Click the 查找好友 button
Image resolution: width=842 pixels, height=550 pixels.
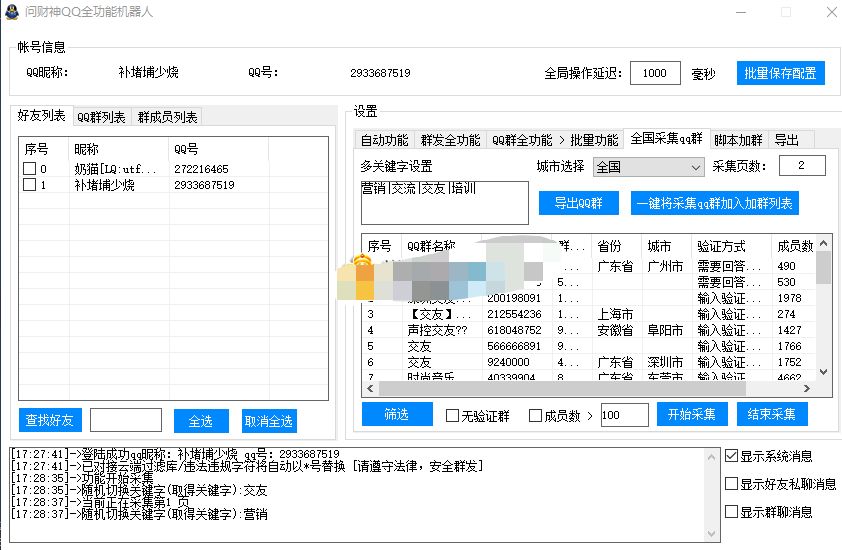coord(50,420)
